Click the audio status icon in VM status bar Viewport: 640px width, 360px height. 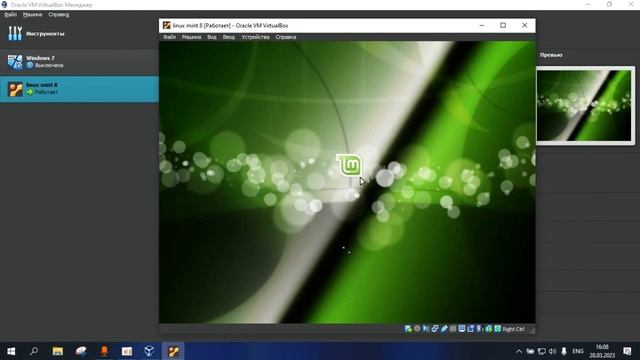426,329
